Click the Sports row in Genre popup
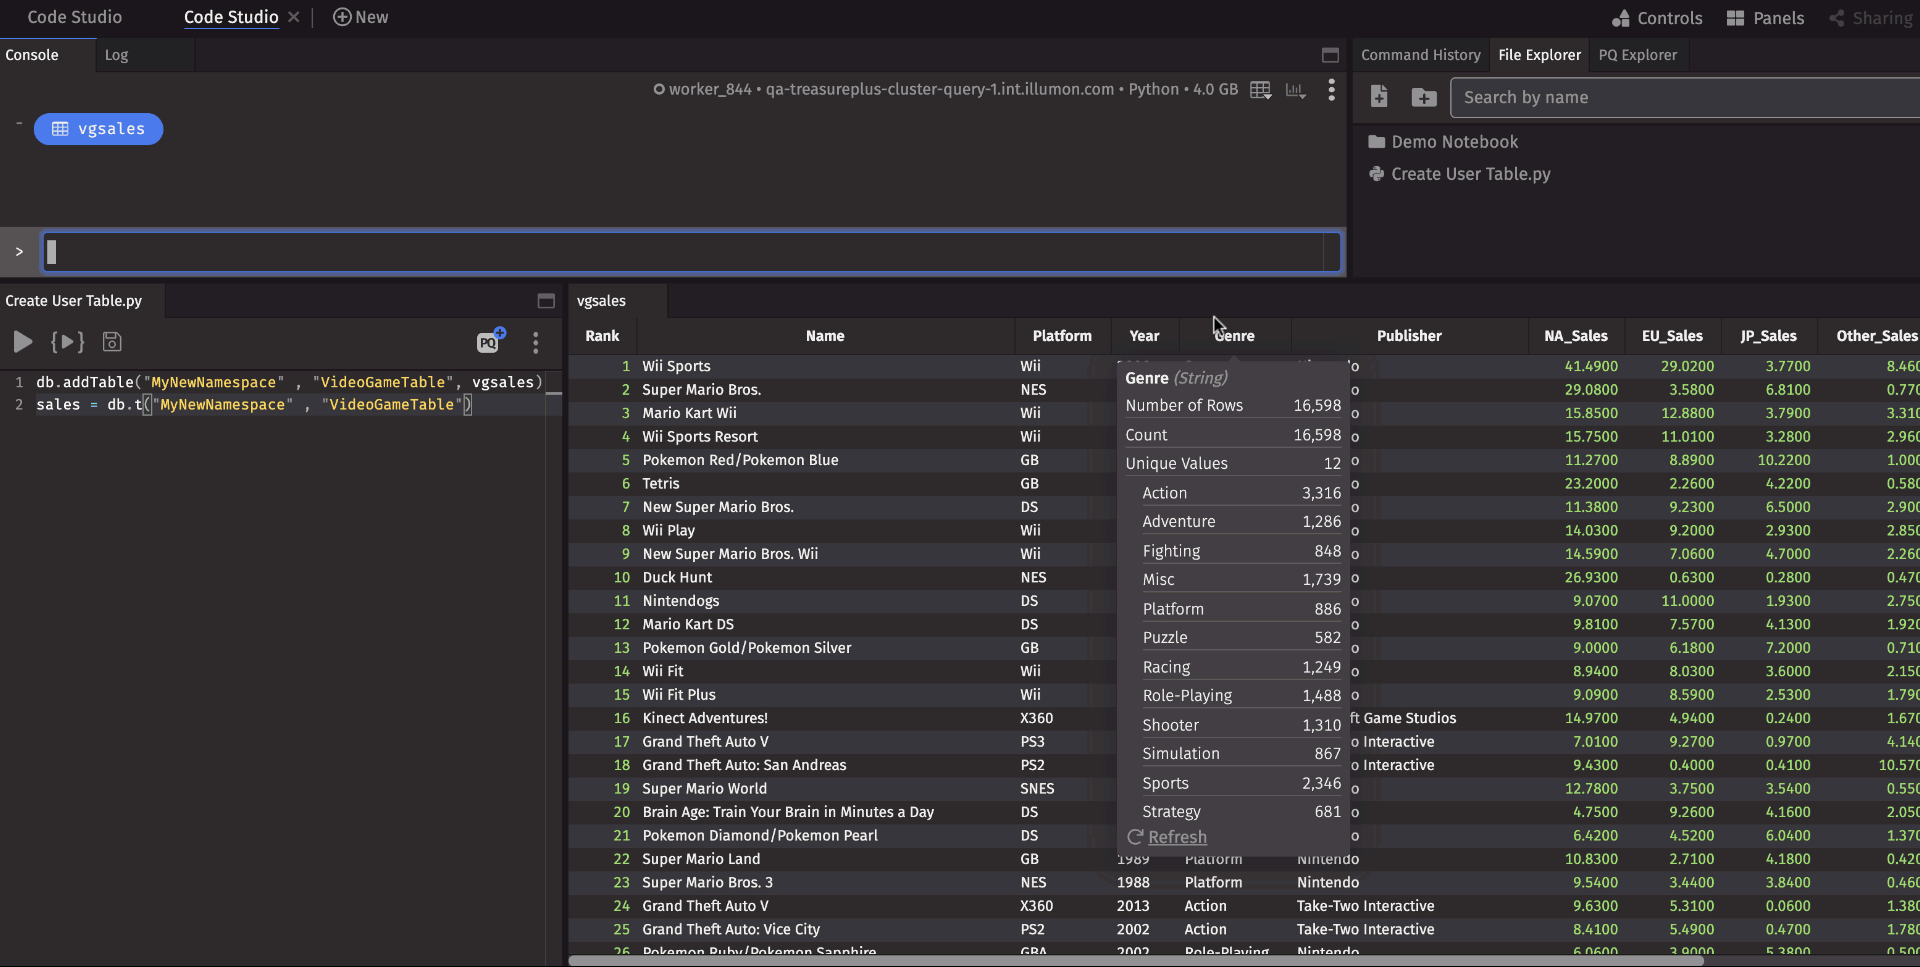 (x=1241, y=783)
